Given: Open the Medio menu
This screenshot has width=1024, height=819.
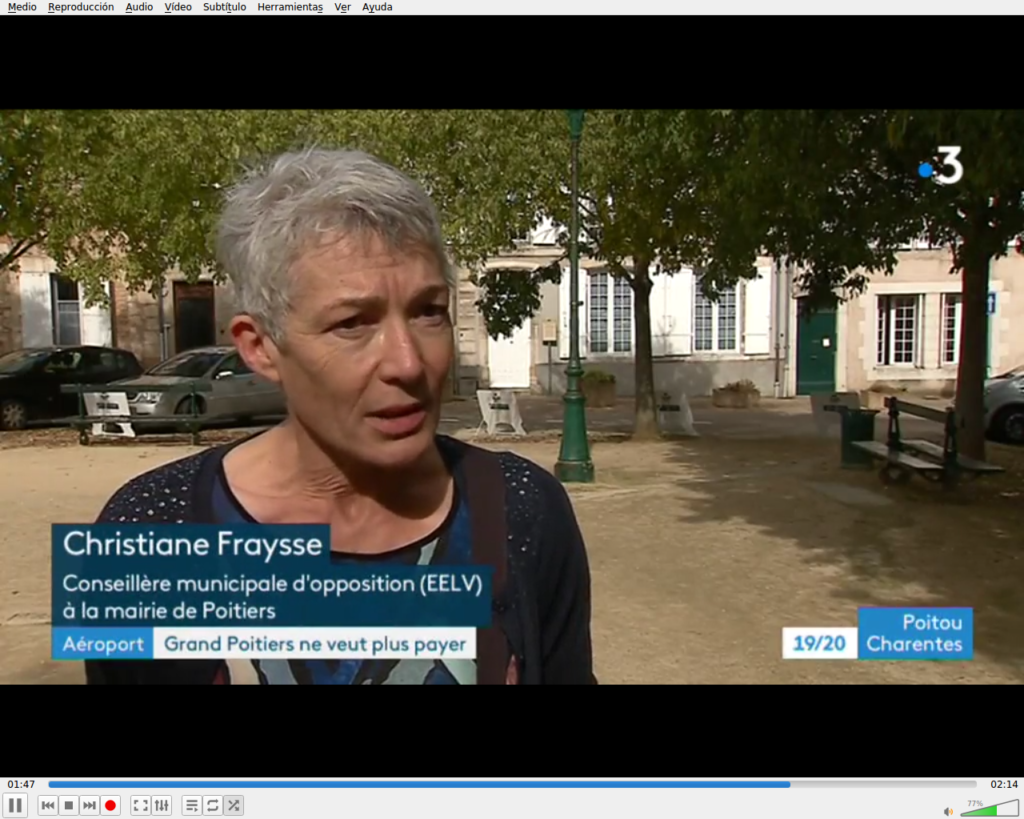Looking at the screenshot, I should coord(22,7).
